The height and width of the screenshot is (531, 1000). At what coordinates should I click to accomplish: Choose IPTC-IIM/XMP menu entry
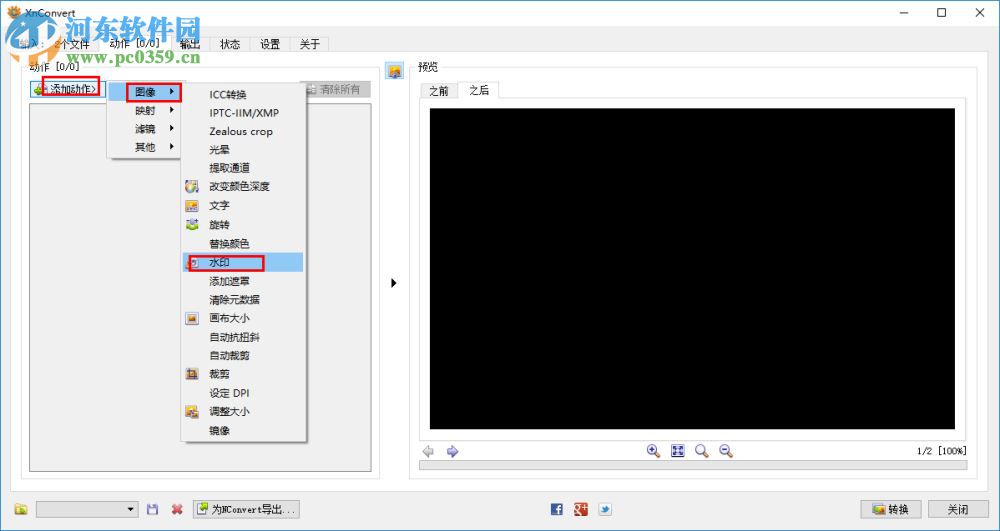(x=244, y=113)
